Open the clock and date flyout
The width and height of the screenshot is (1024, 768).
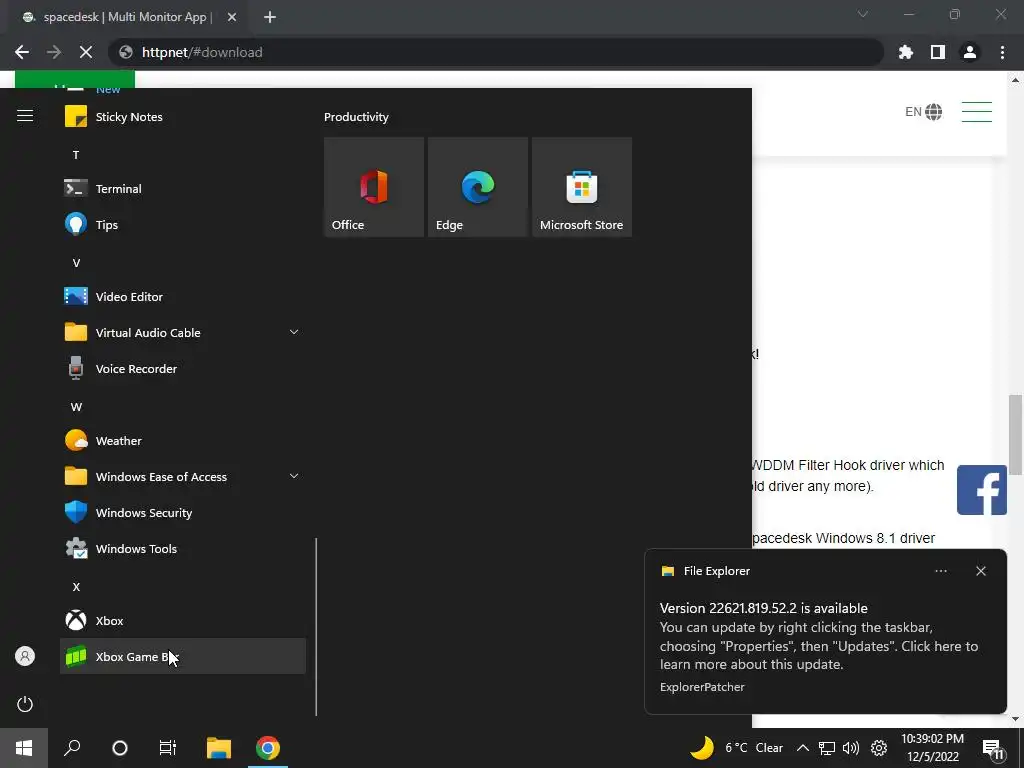pos(933,748)
